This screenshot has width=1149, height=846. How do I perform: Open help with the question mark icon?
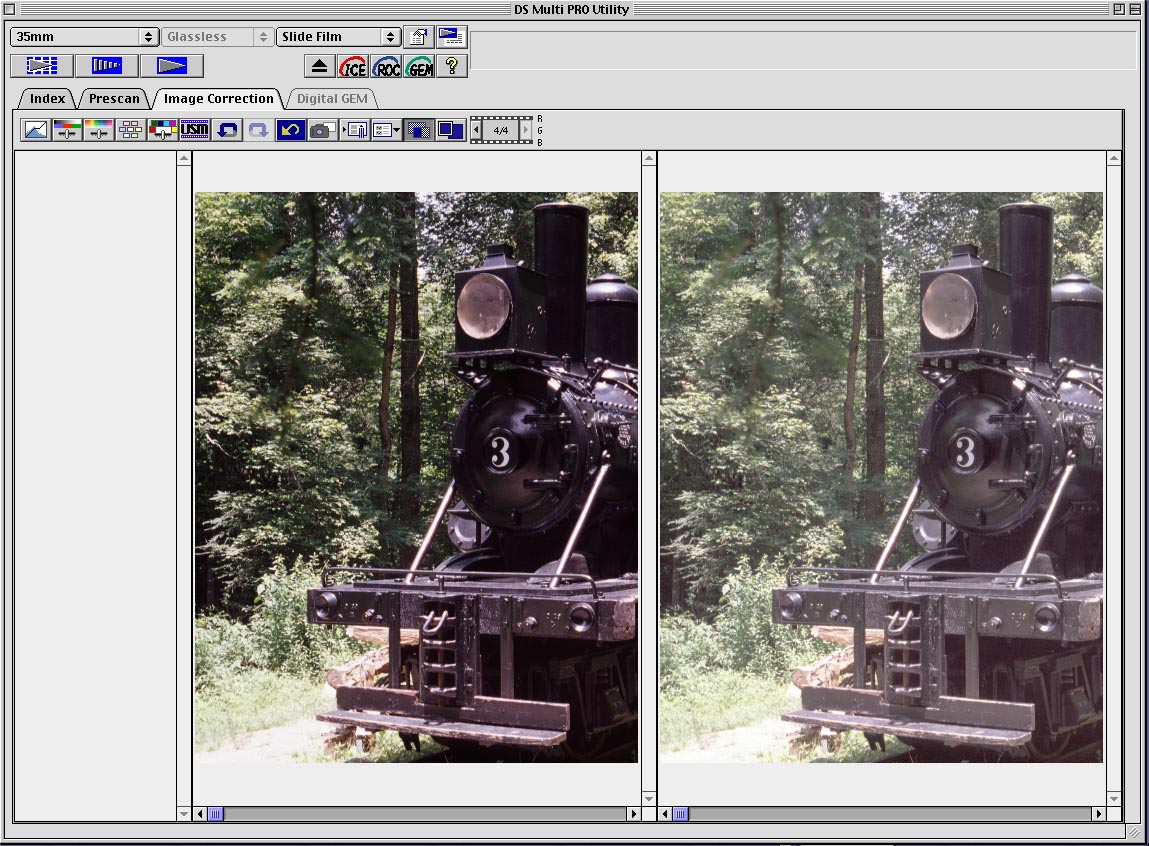click(452, 66)
